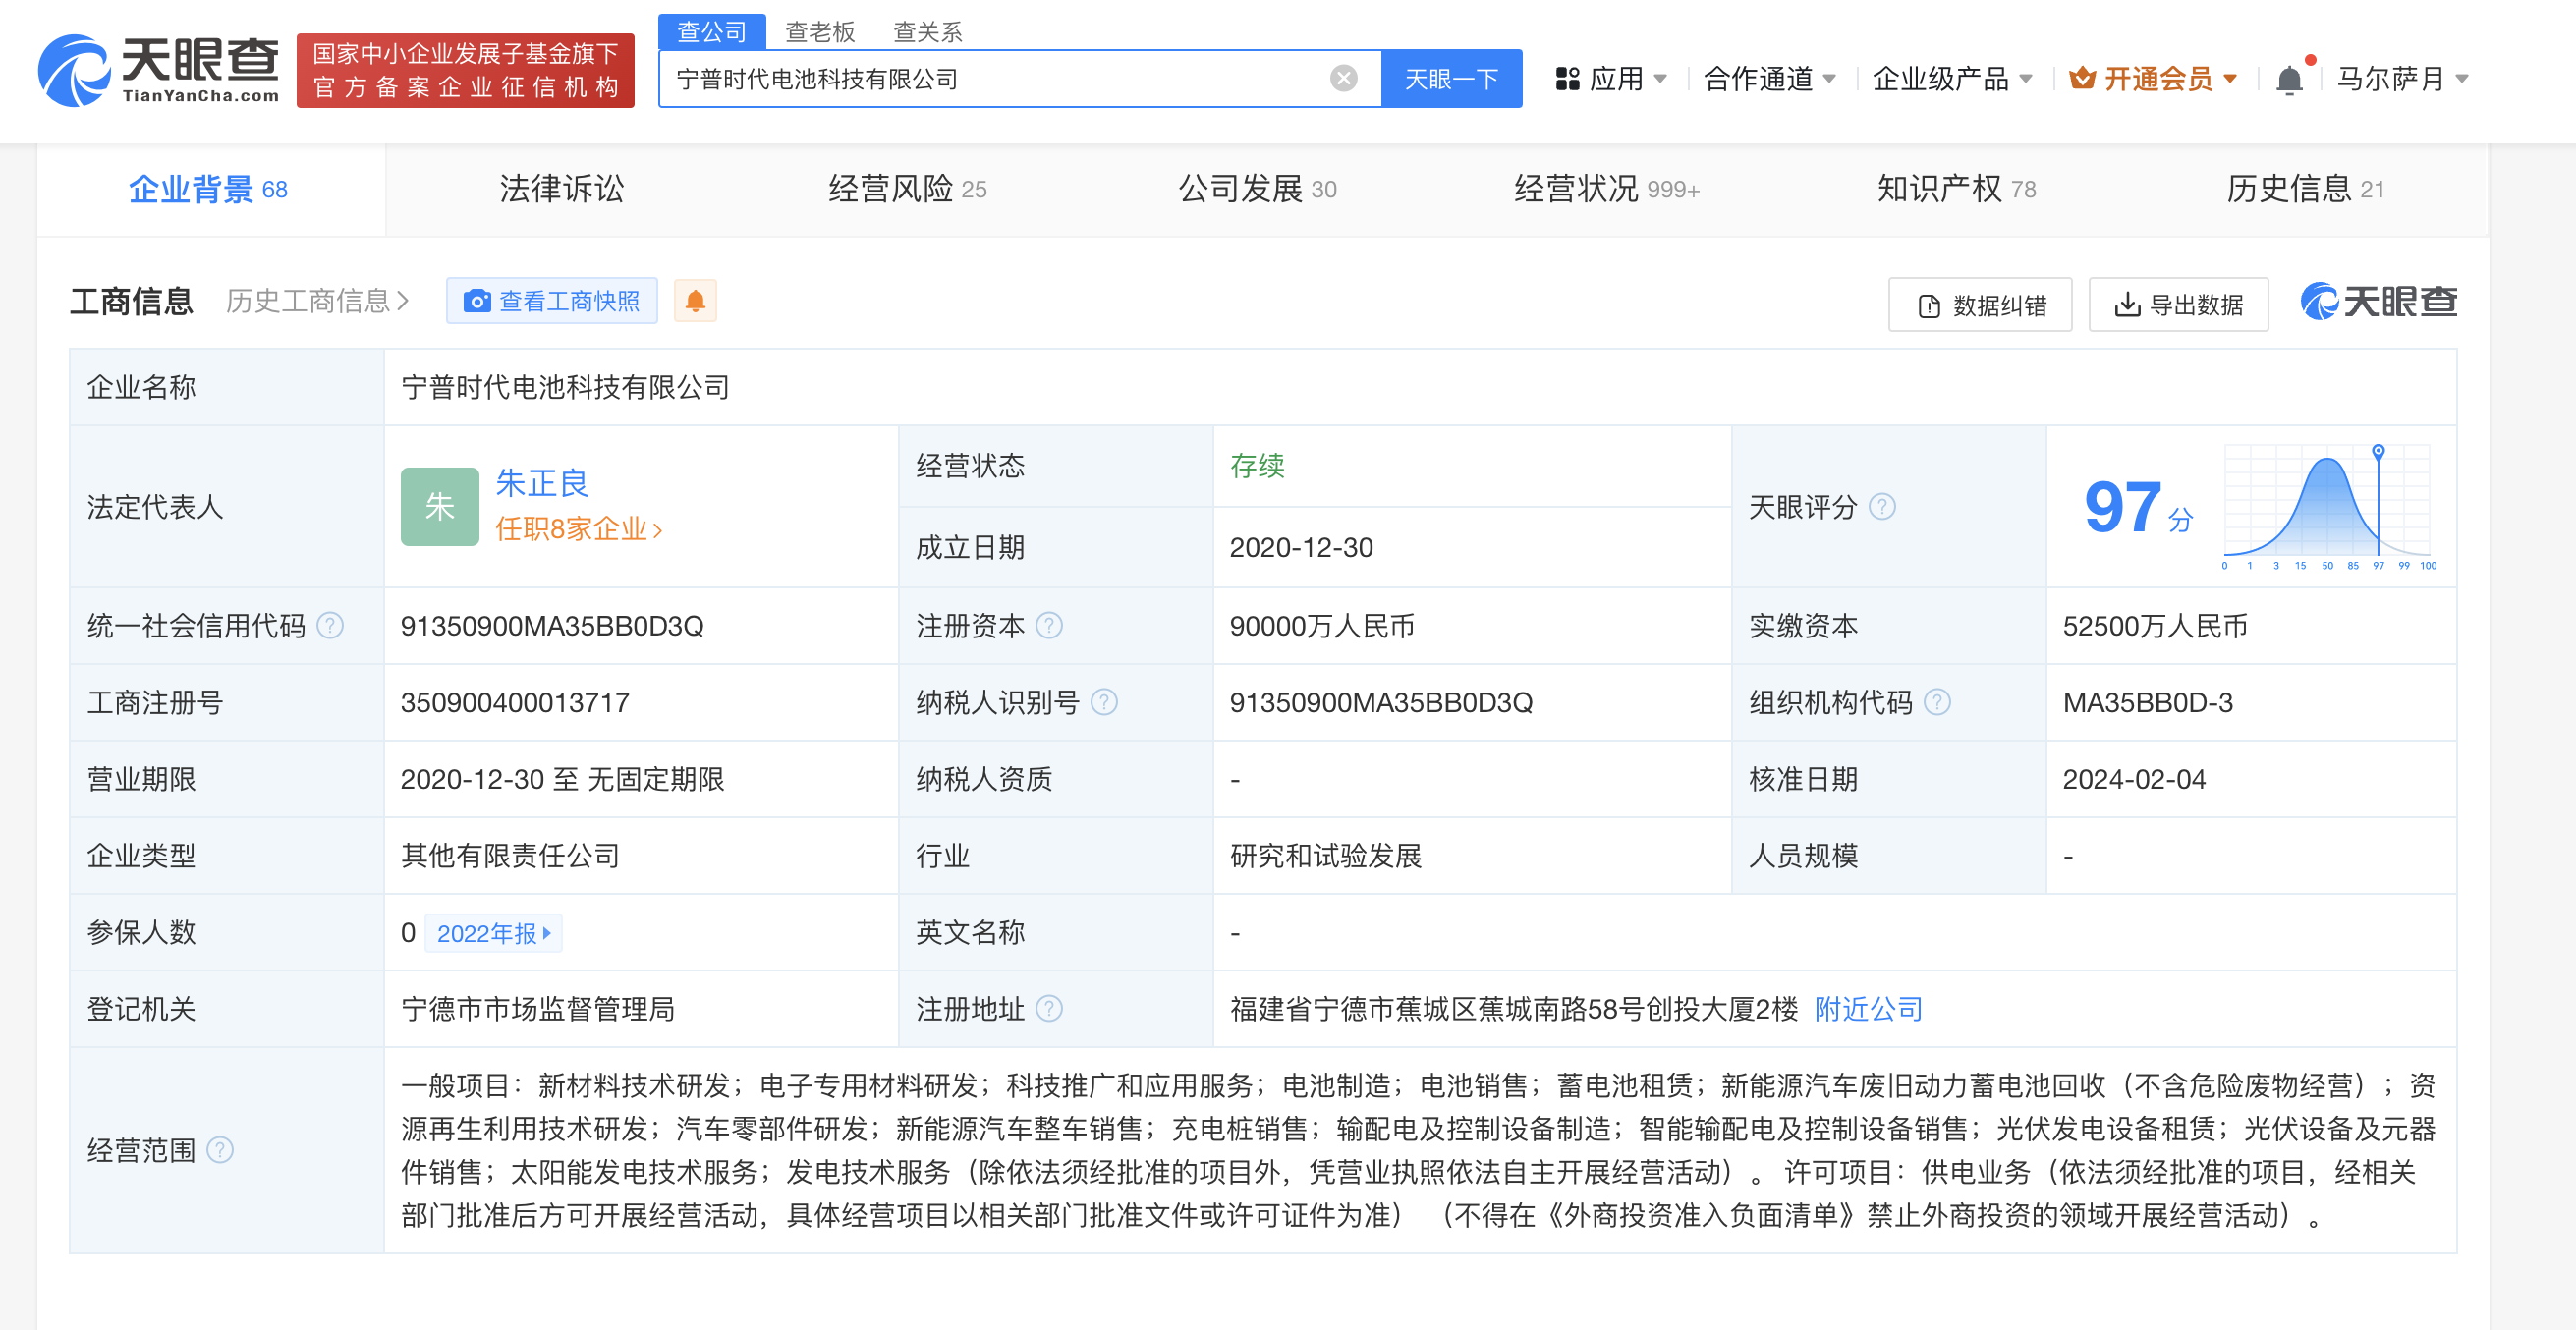This screenshot has height=1330, width=2576.
Task: Click help icon next to 经营范围
Action: 220,1150
